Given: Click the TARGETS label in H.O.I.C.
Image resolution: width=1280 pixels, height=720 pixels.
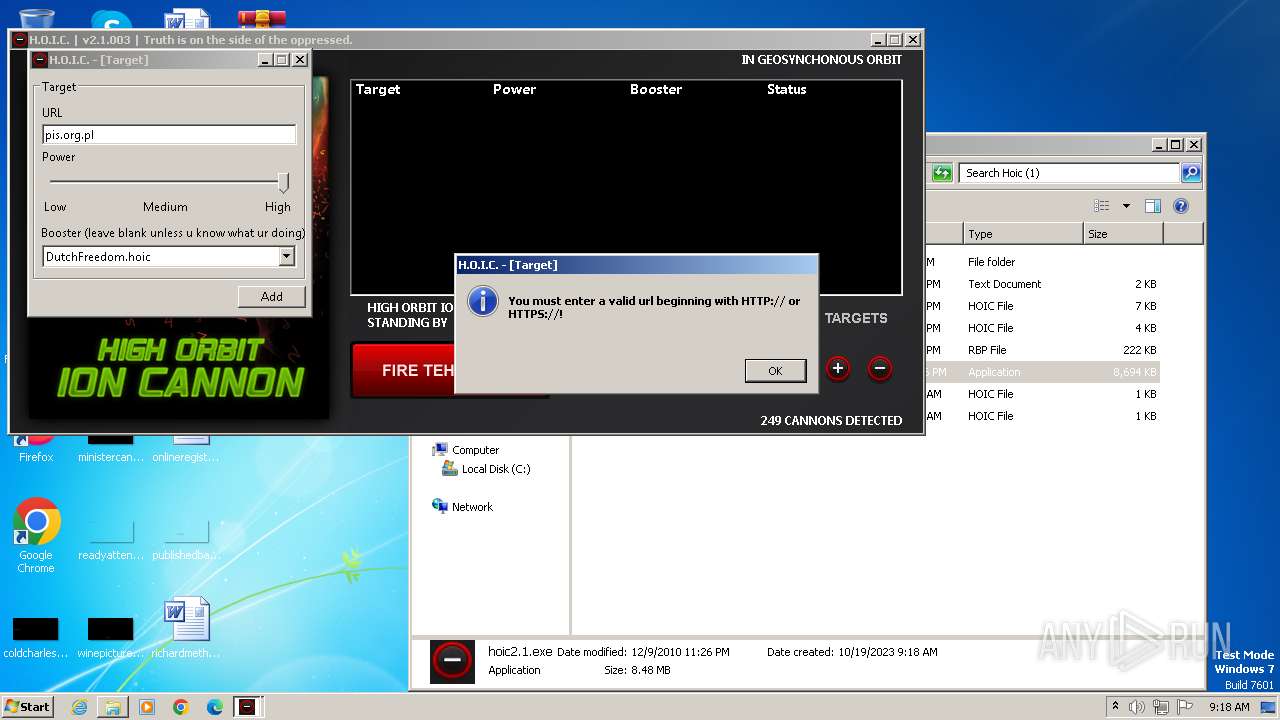Looking at the screenshot, I should [x=856, y=318].
